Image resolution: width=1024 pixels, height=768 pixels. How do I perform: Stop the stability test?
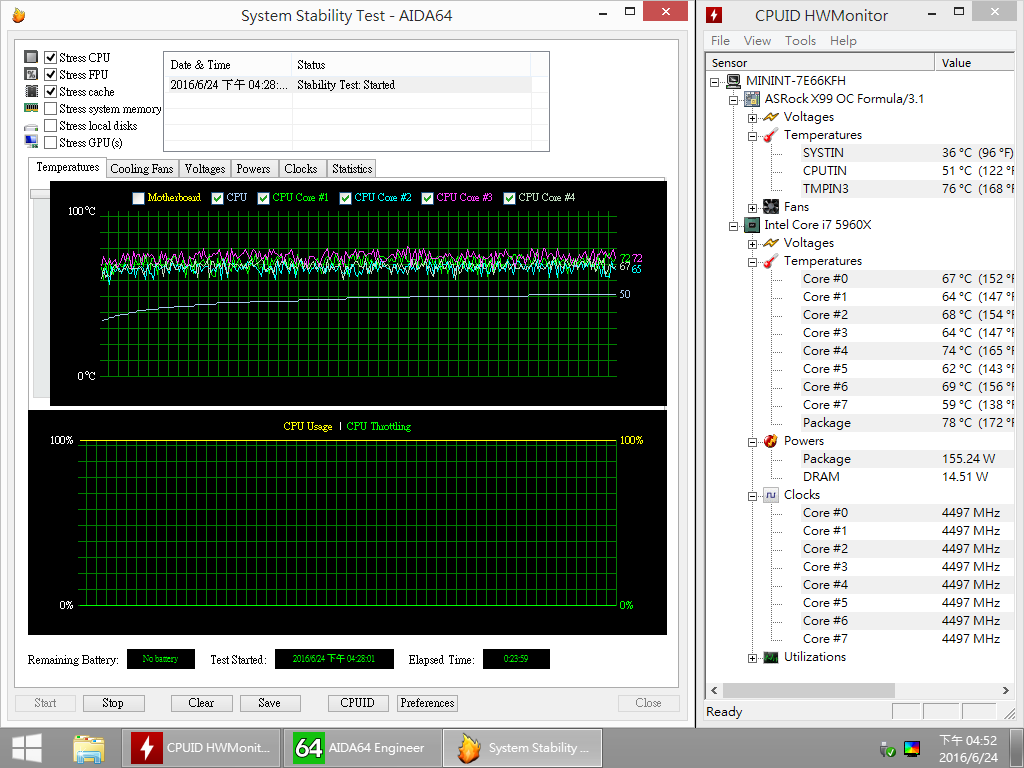click(x=113, y=703)
